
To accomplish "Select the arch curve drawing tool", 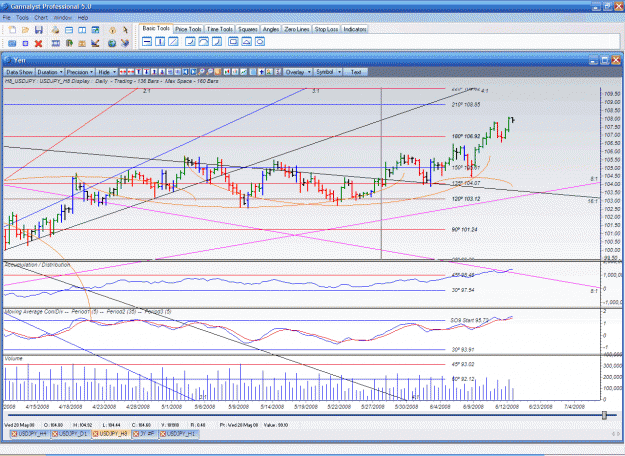I will pyautogui.click(x=204, y=41).
